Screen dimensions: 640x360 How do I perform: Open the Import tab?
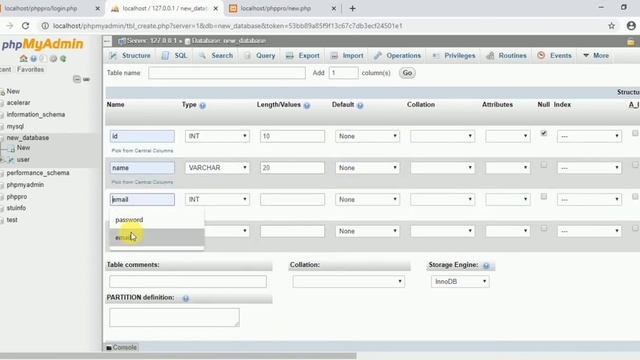[x=347, y=56]
